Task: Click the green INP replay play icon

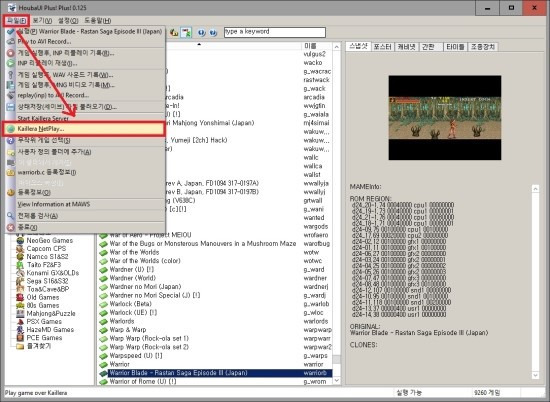Action: pyautogui.click(x=11, y=63)
